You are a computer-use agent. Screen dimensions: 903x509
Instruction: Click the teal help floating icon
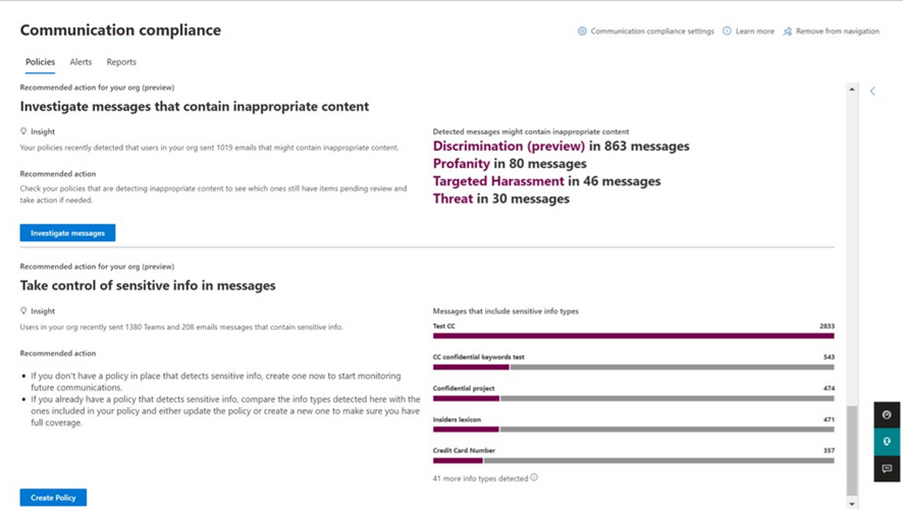click(x=887, y=442)
